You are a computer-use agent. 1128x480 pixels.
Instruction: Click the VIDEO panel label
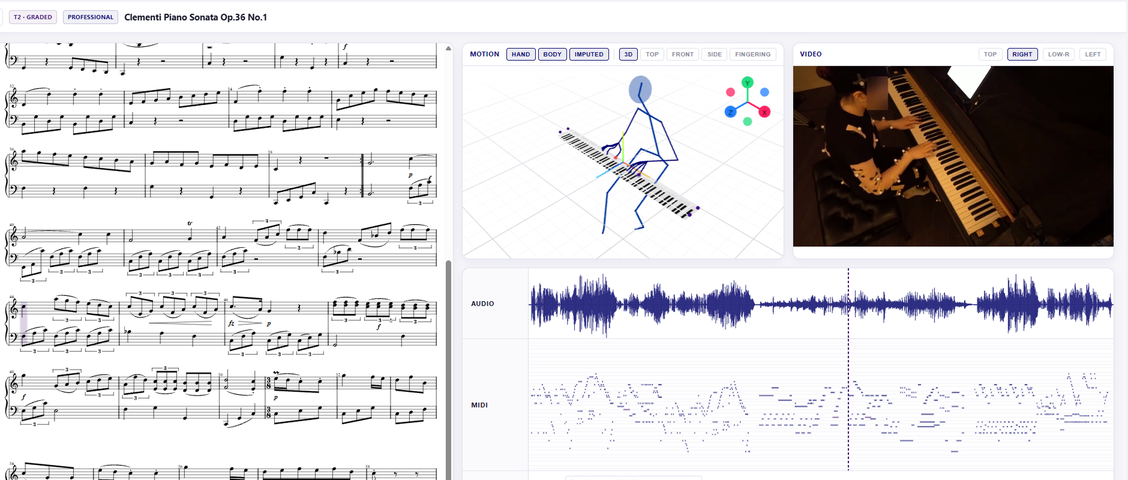tap(811, 54)
